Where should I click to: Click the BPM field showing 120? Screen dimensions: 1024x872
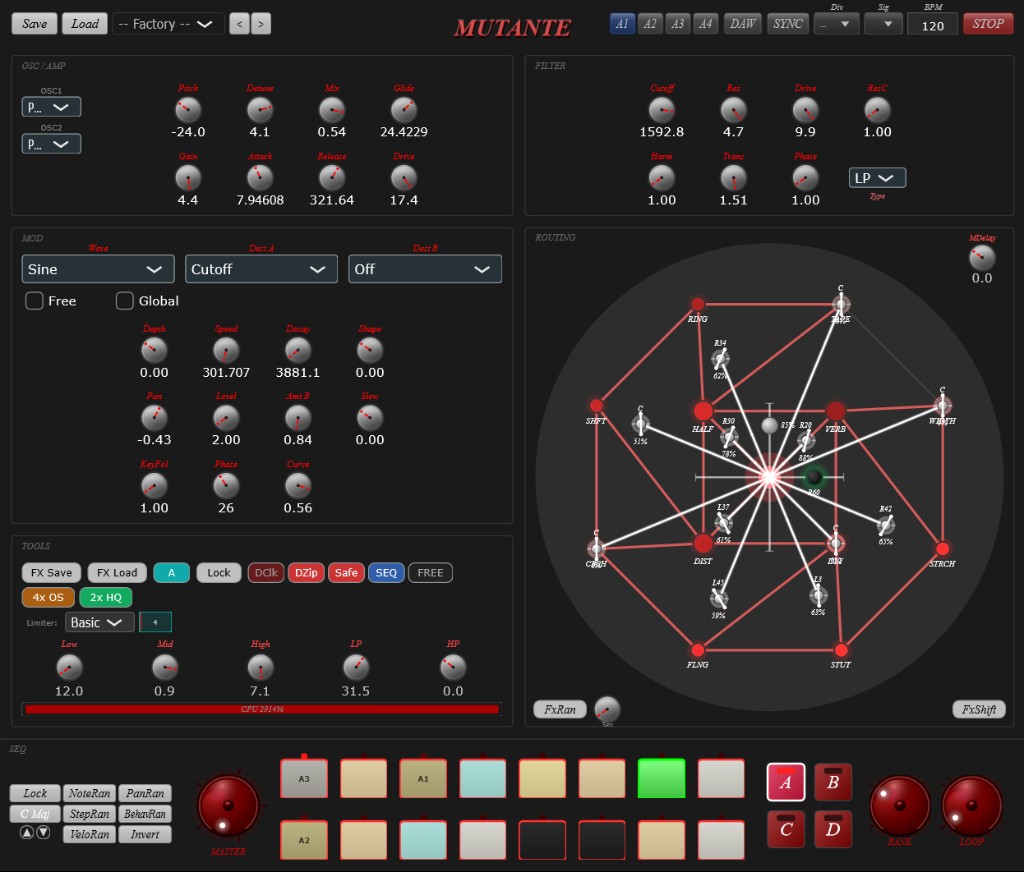(x=932, y=25)
